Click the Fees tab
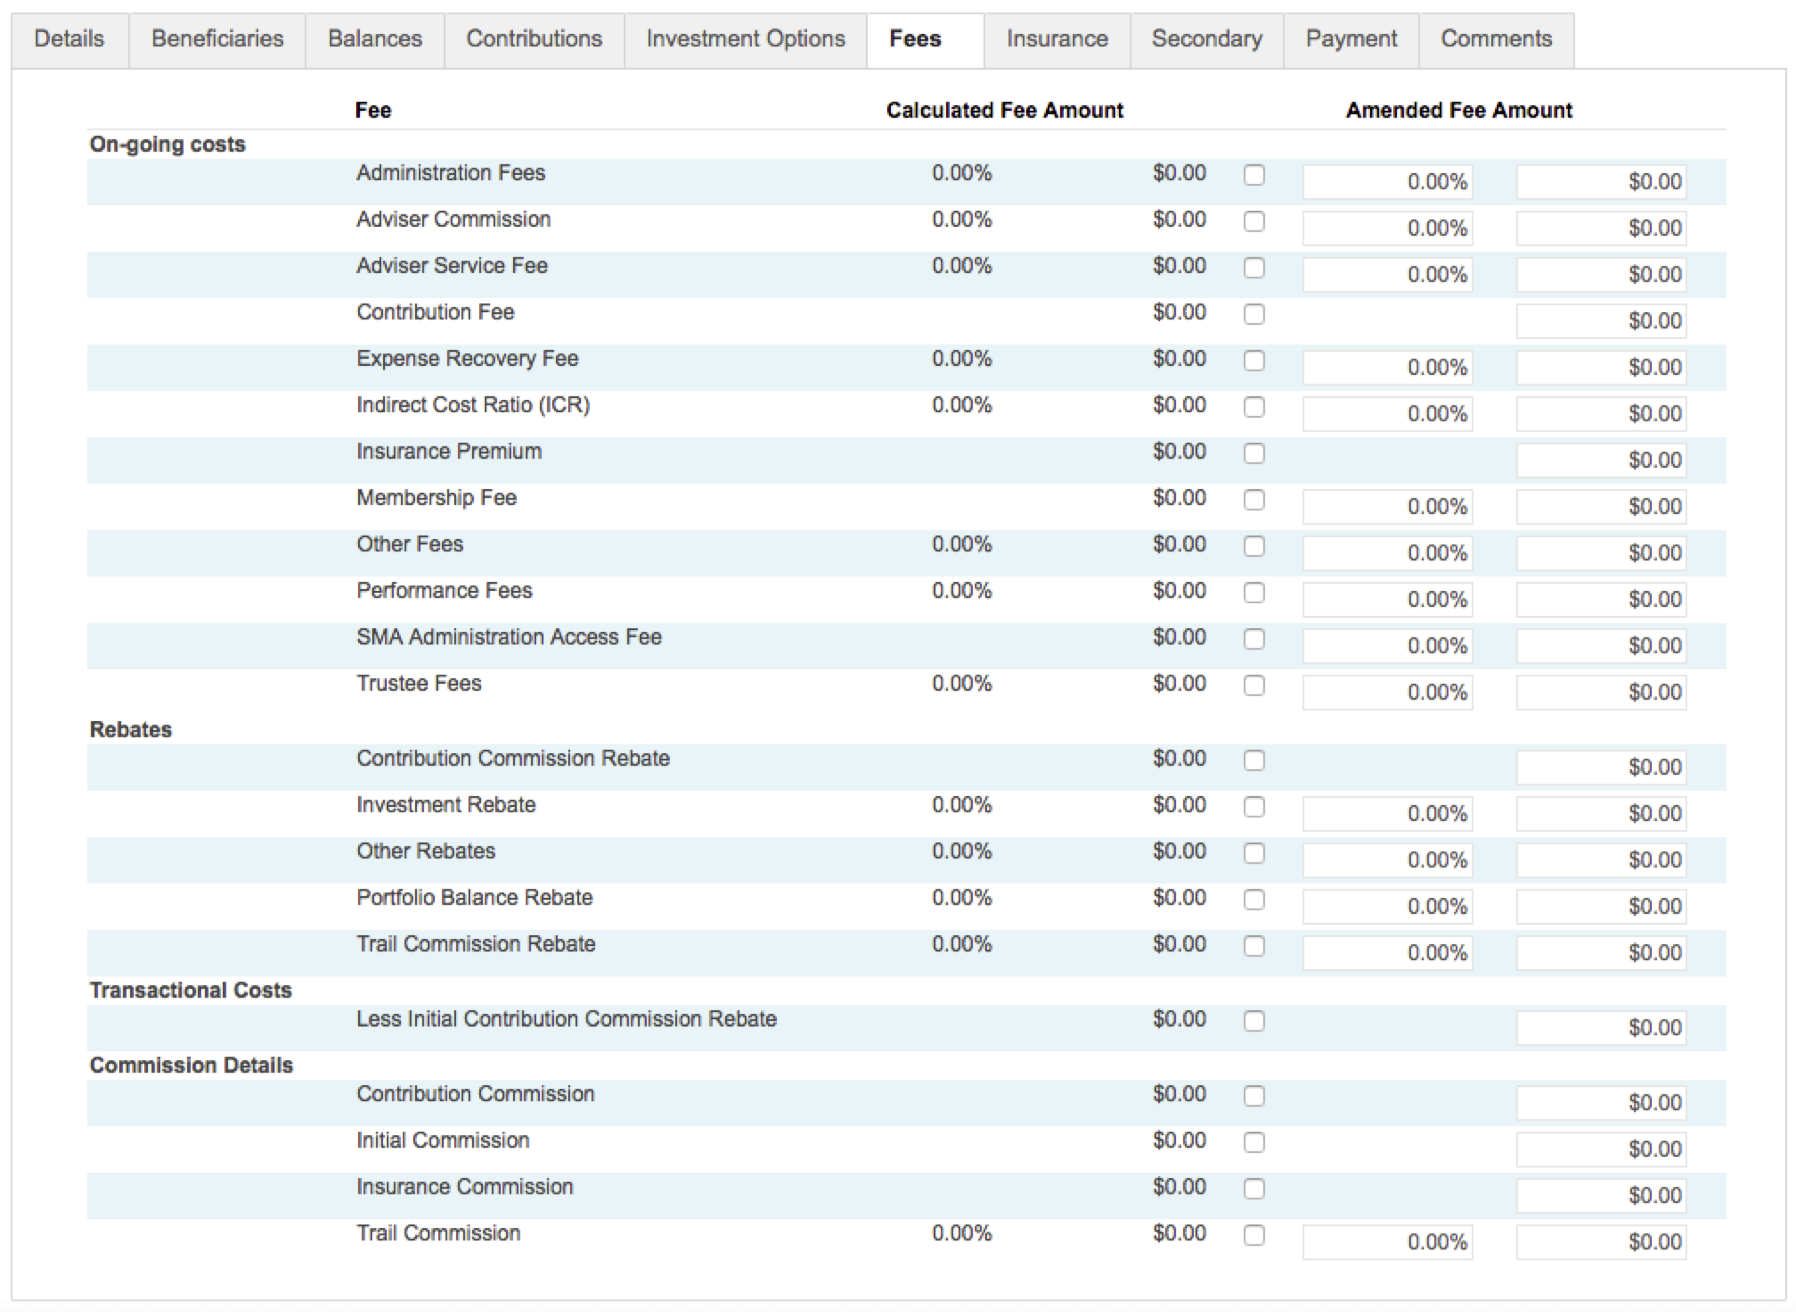The height and width of the screenshot is (1312, 1796). 925,40
